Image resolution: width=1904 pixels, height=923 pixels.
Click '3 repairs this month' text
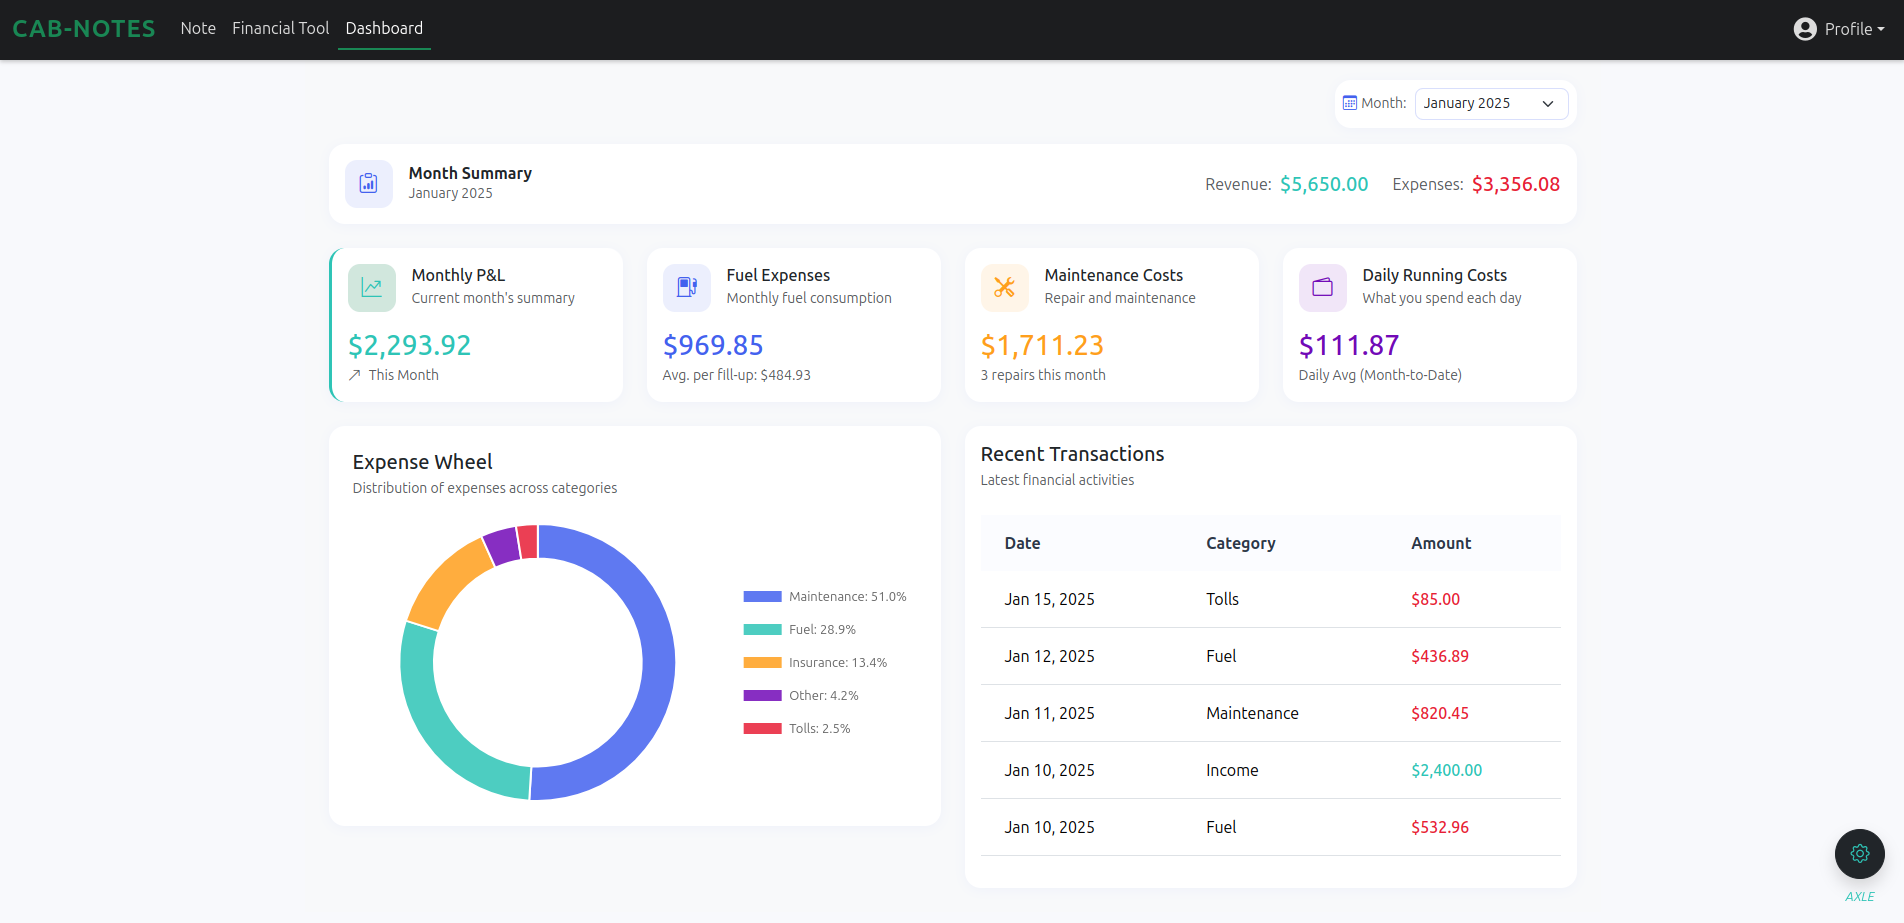tap(1043, 375)
